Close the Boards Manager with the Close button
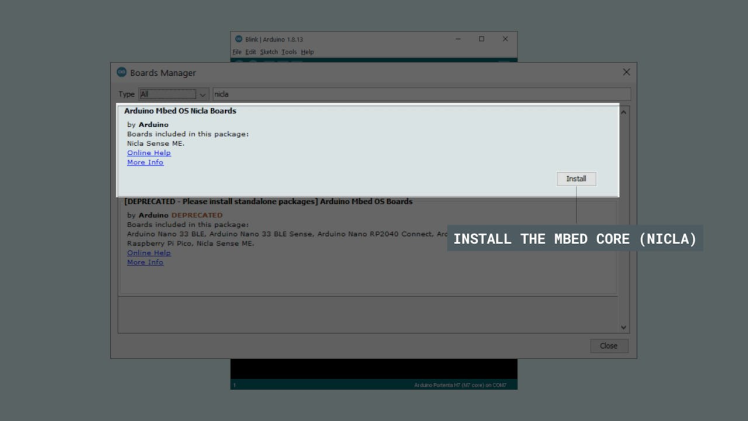The width and height of the screenshot is (748, 421). tap(609, 346)
